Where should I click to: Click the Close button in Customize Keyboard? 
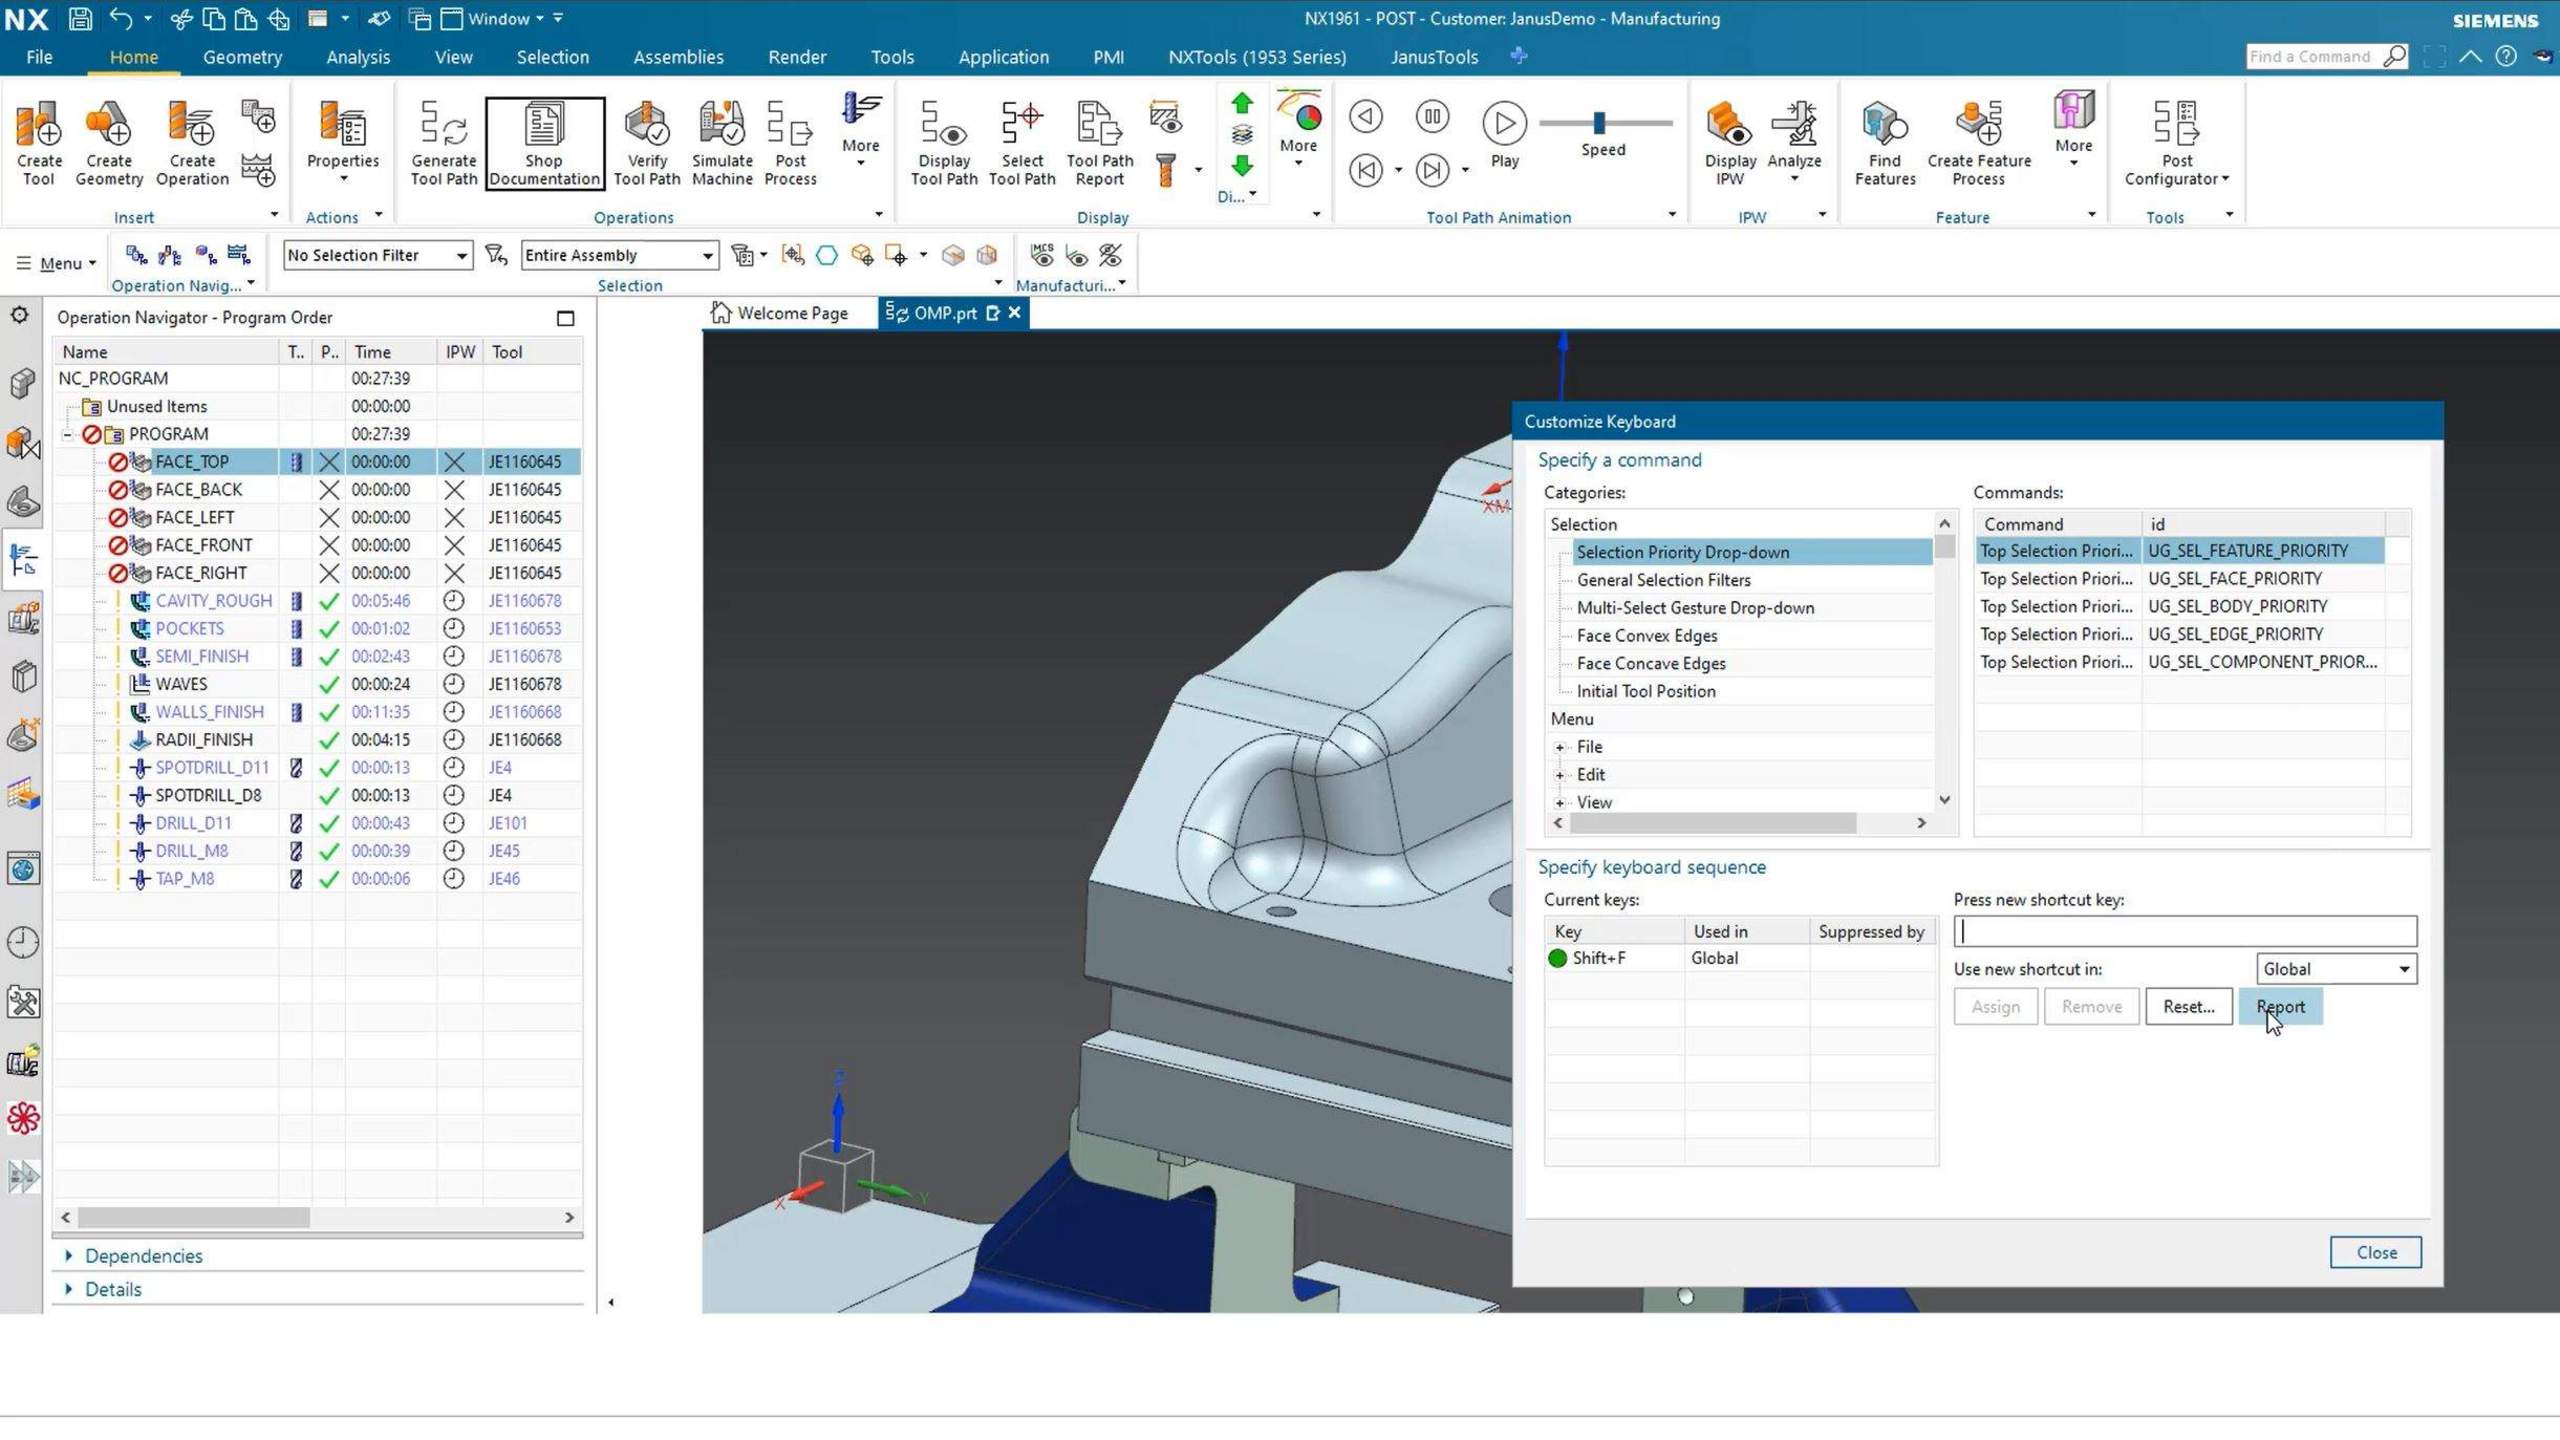point(2375,1252)
